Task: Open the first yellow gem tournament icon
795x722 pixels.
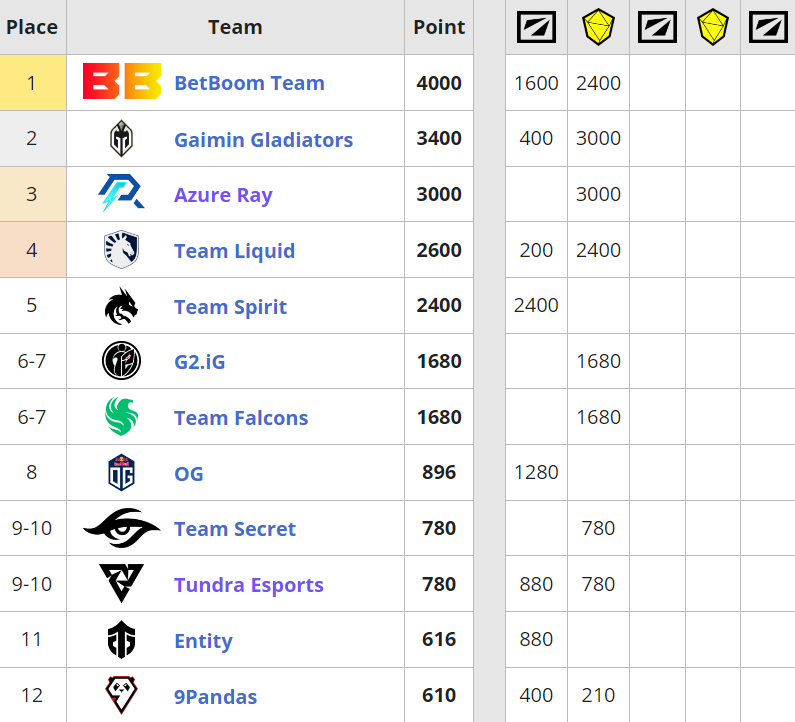Action: (598, 27)
